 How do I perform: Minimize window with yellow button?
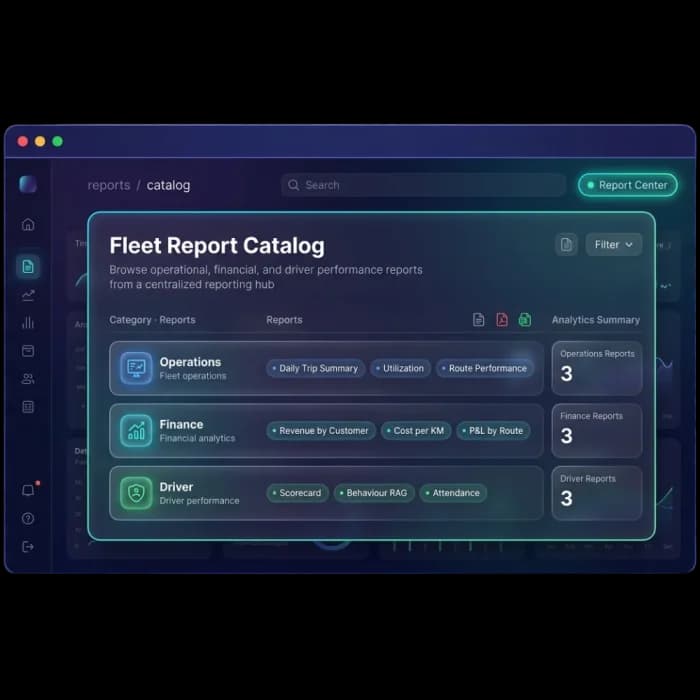click(40, 142)
